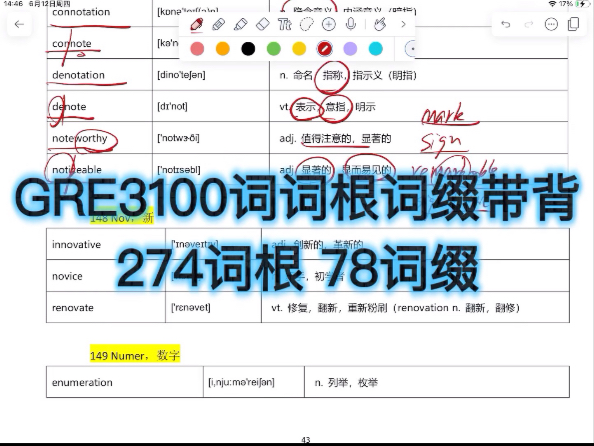
Task: Redo the last undone stroke
Action: pyautogui.click(x=528, y=25)
